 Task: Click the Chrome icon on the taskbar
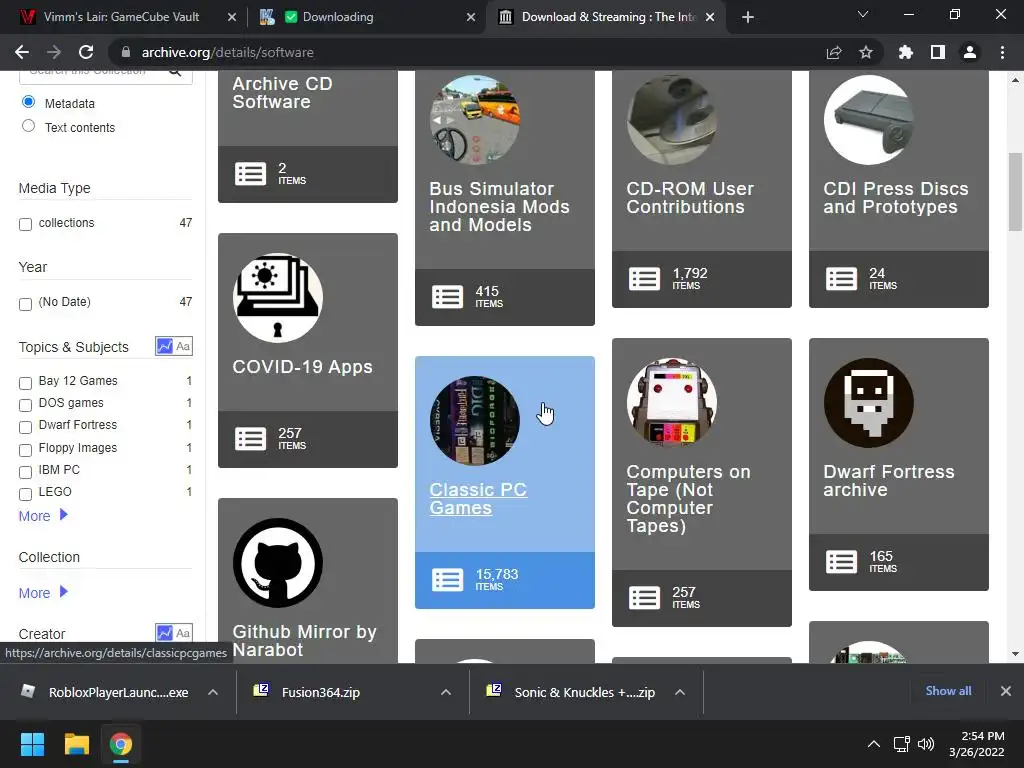(x=121, y=744)
